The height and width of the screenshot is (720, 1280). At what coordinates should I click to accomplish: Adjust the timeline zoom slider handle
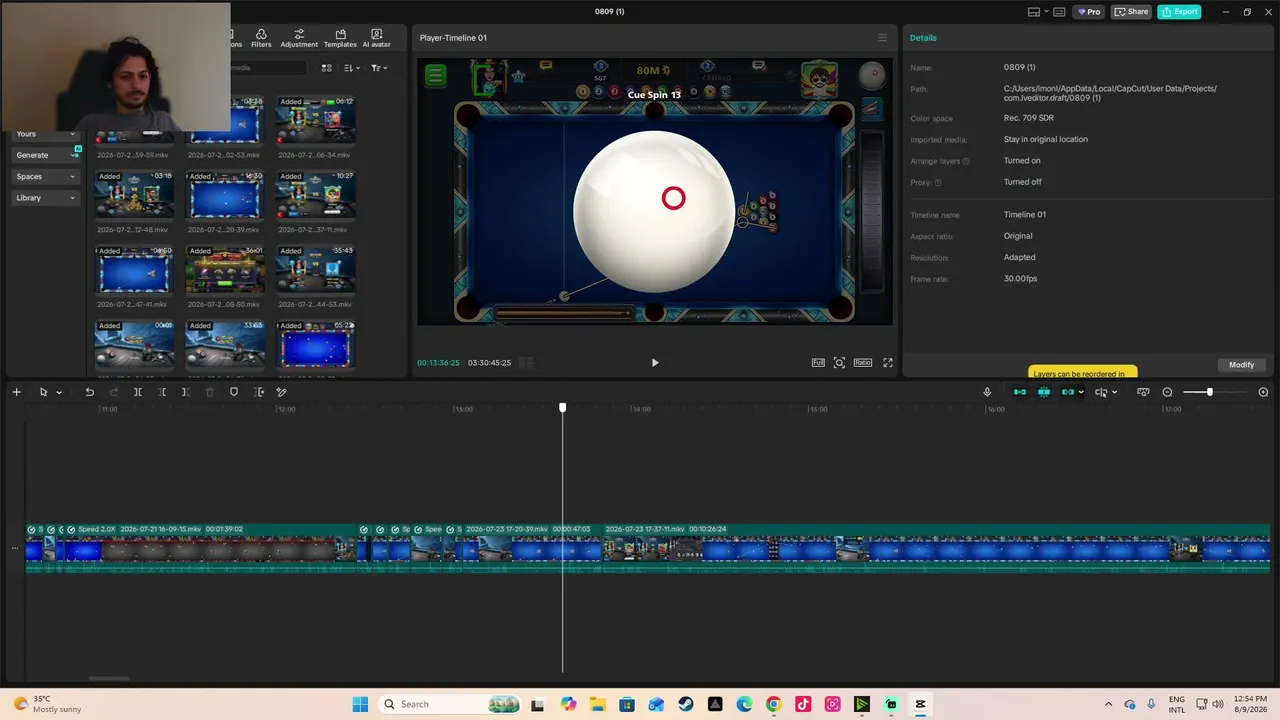(x=1209, y=392)
